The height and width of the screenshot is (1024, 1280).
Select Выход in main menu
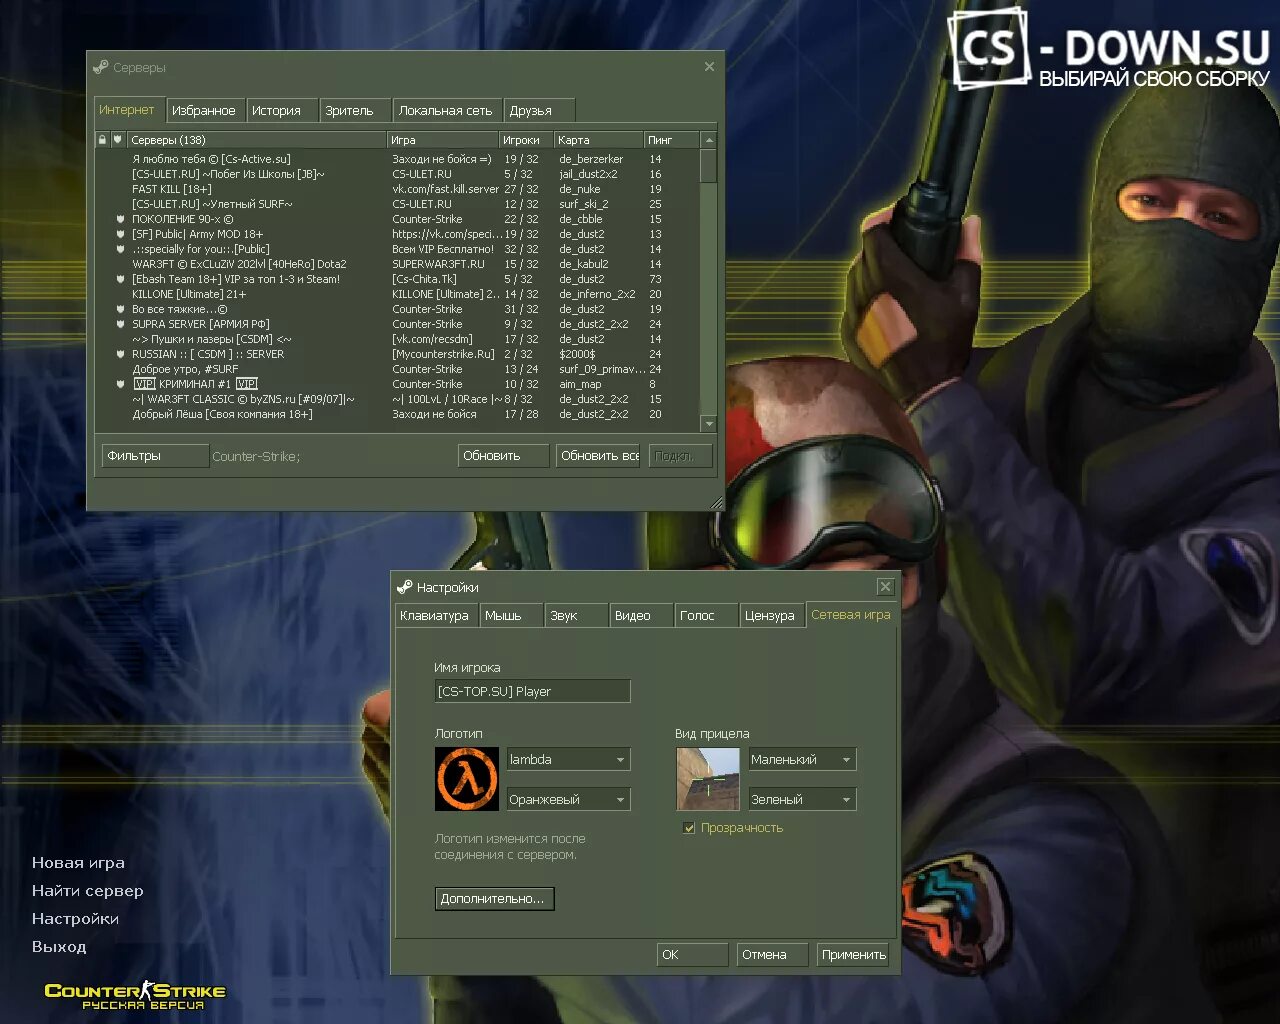click(59, 947)
